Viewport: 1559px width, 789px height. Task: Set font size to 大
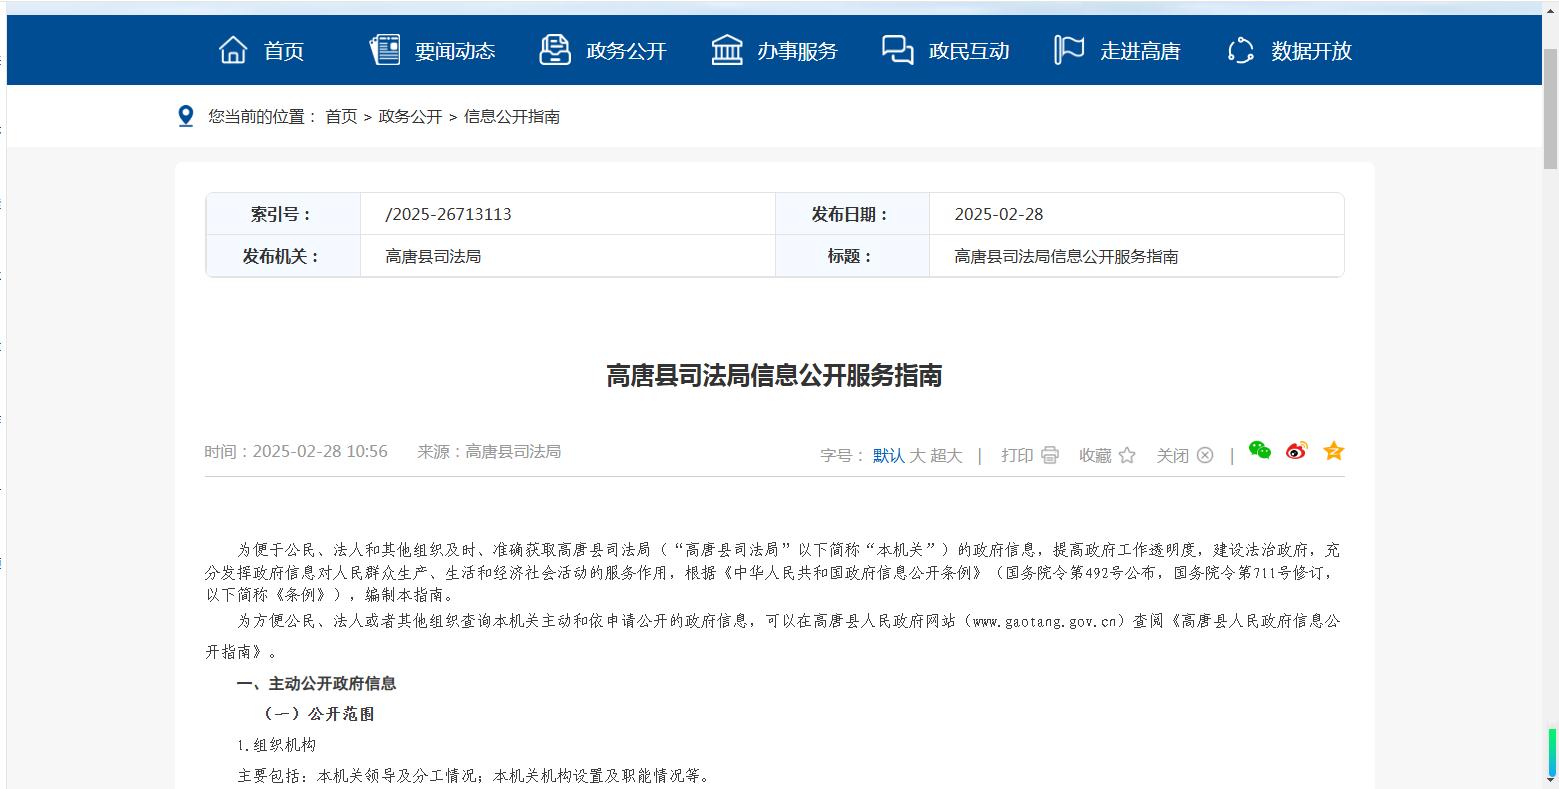pyautogui.click(x=917, y=456)
